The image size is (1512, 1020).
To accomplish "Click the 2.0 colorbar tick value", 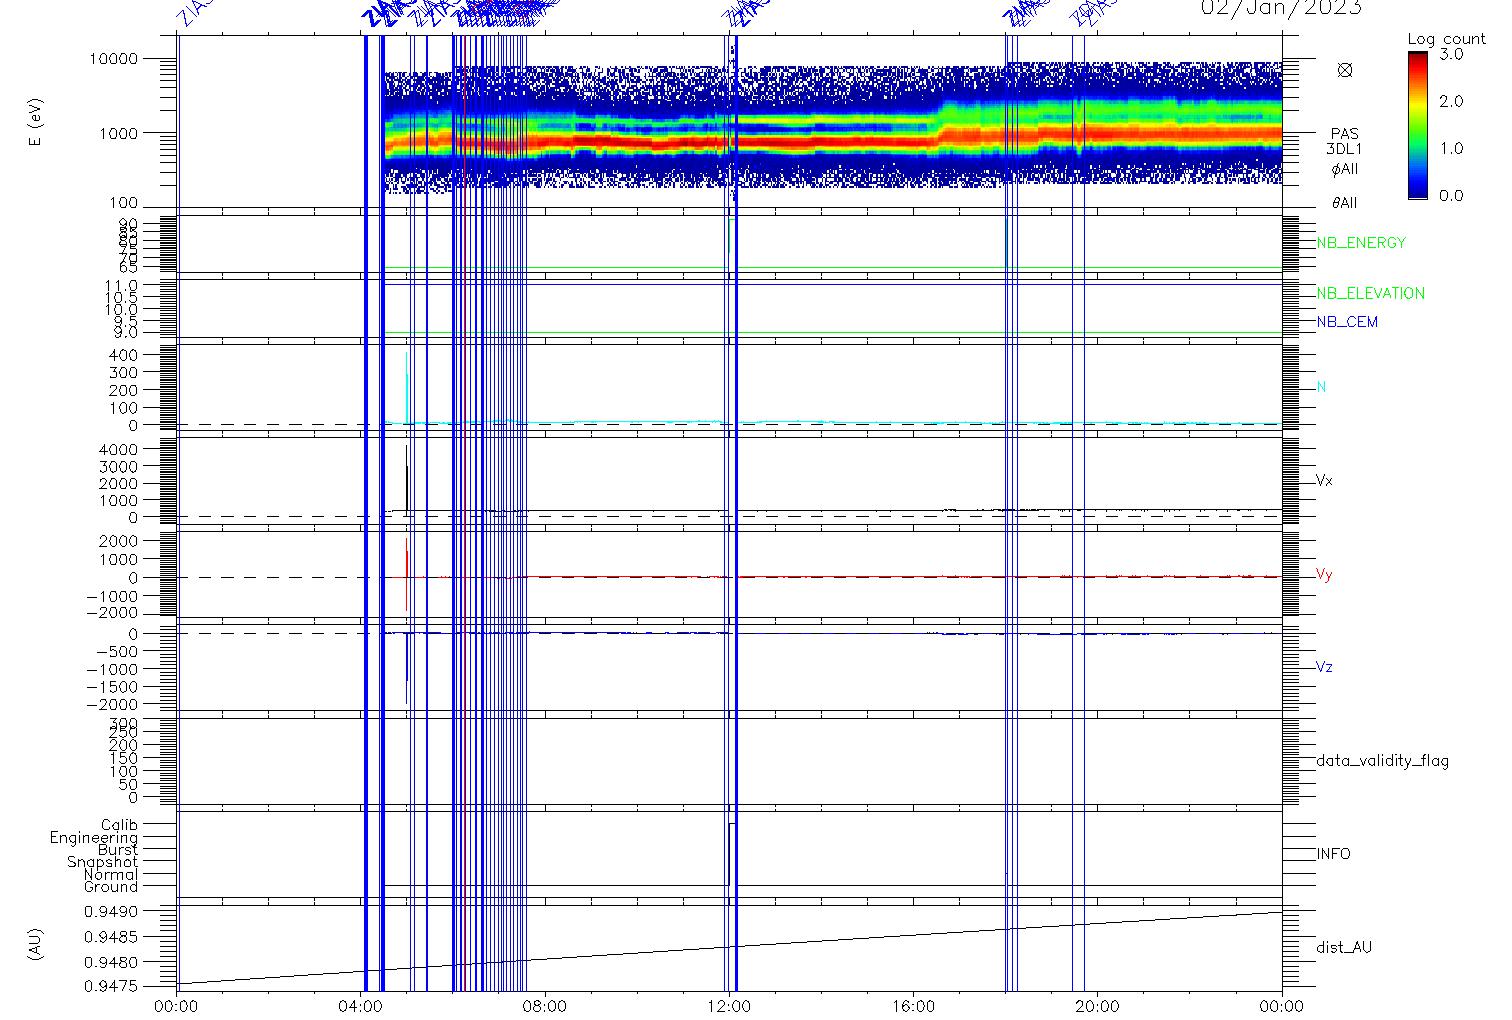I will point(1450,101).
